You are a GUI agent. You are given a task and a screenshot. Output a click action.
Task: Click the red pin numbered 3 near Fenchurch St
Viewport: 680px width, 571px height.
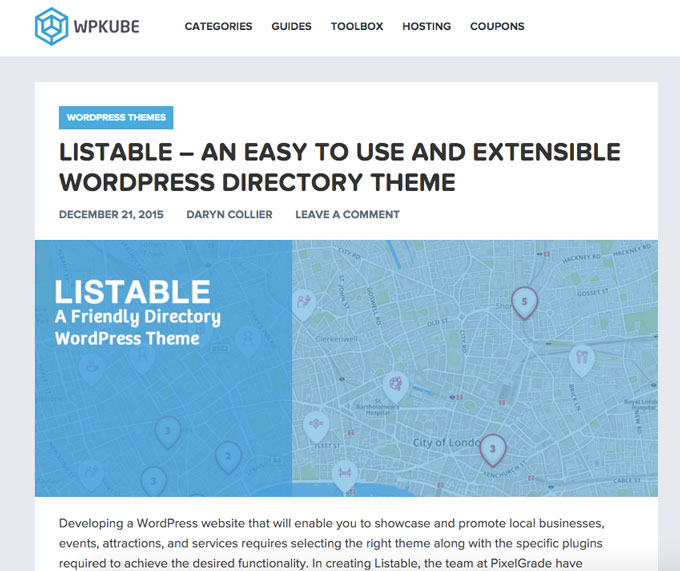493,450
